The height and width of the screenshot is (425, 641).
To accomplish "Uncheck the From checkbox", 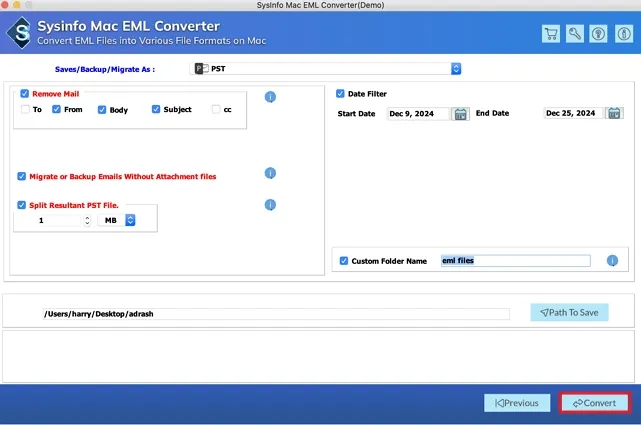I will click(x=56, y=109).
